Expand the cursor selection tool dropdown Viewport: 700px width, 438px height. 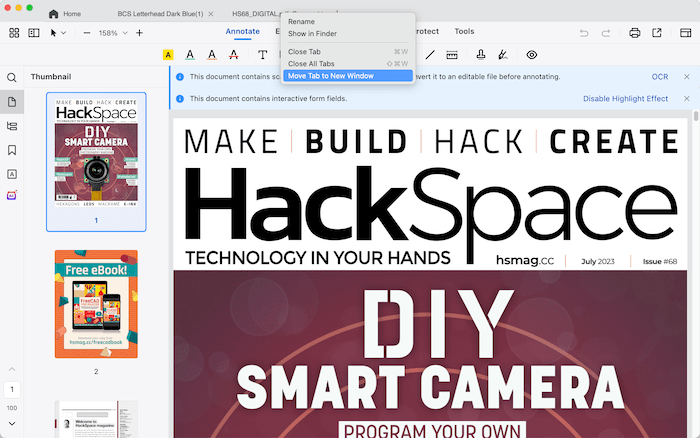[x=59, y=33]
